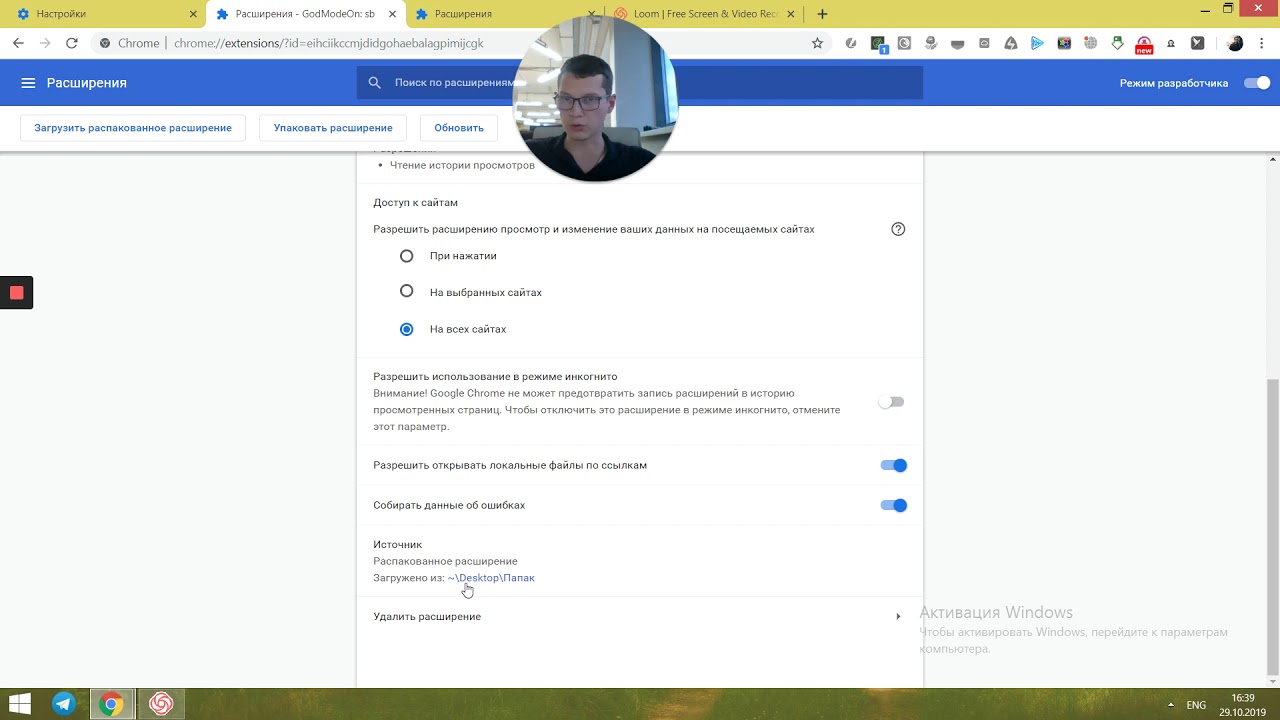Image resolution: width=1280 pixels, height=720 pixels.
Task: Click the Доступ к сайтам heading
Action: coord(416,202)
